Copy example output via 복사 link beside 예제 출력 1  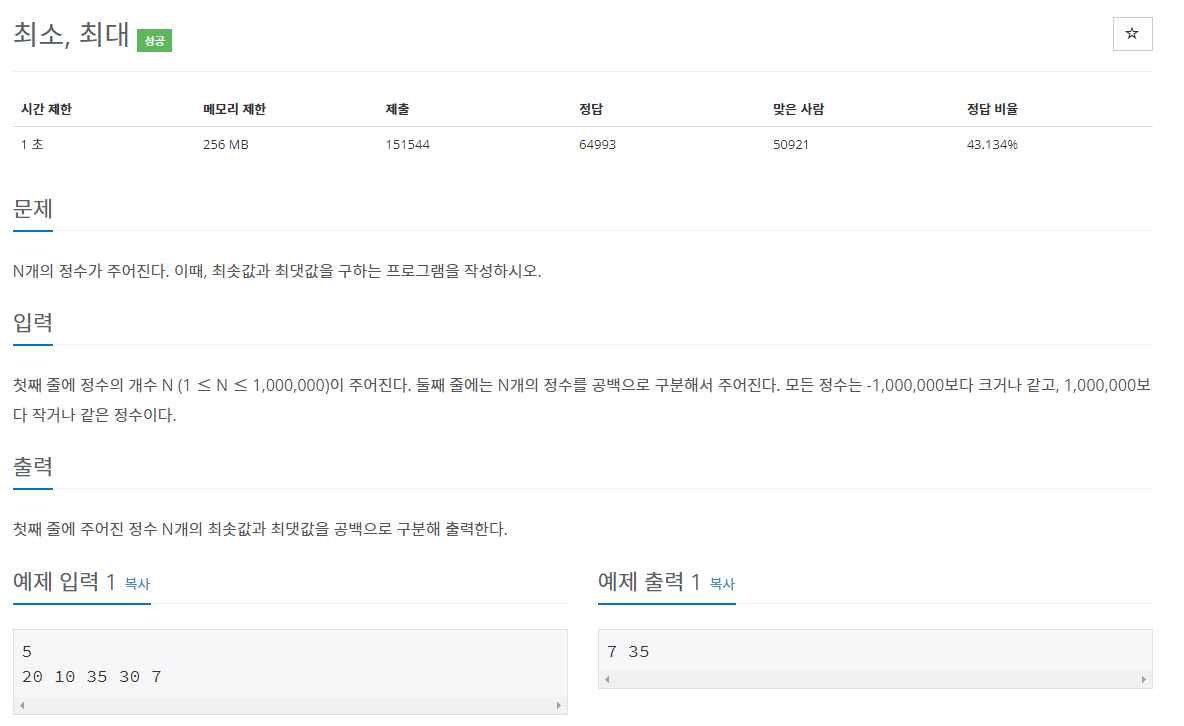coord(722,584)
